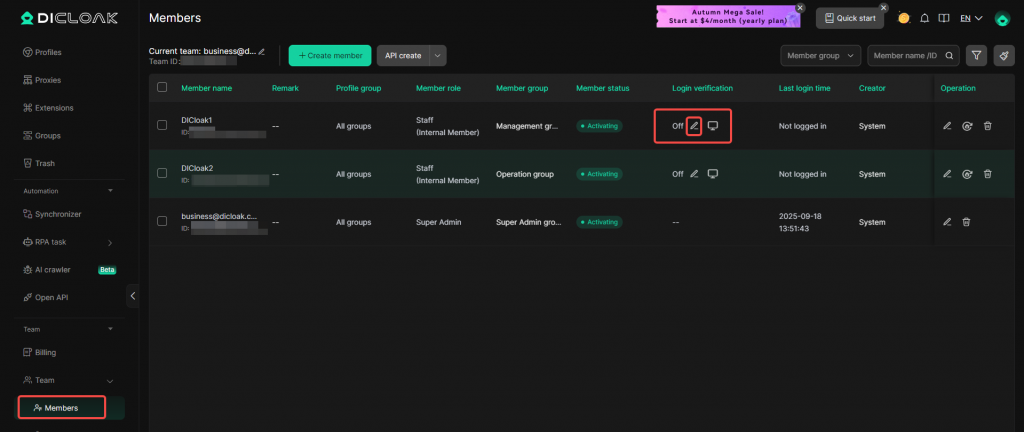Open the filter funnel icon
Image resolution: width=1024 pixels, height=432 pixels.
coord(977,56)
